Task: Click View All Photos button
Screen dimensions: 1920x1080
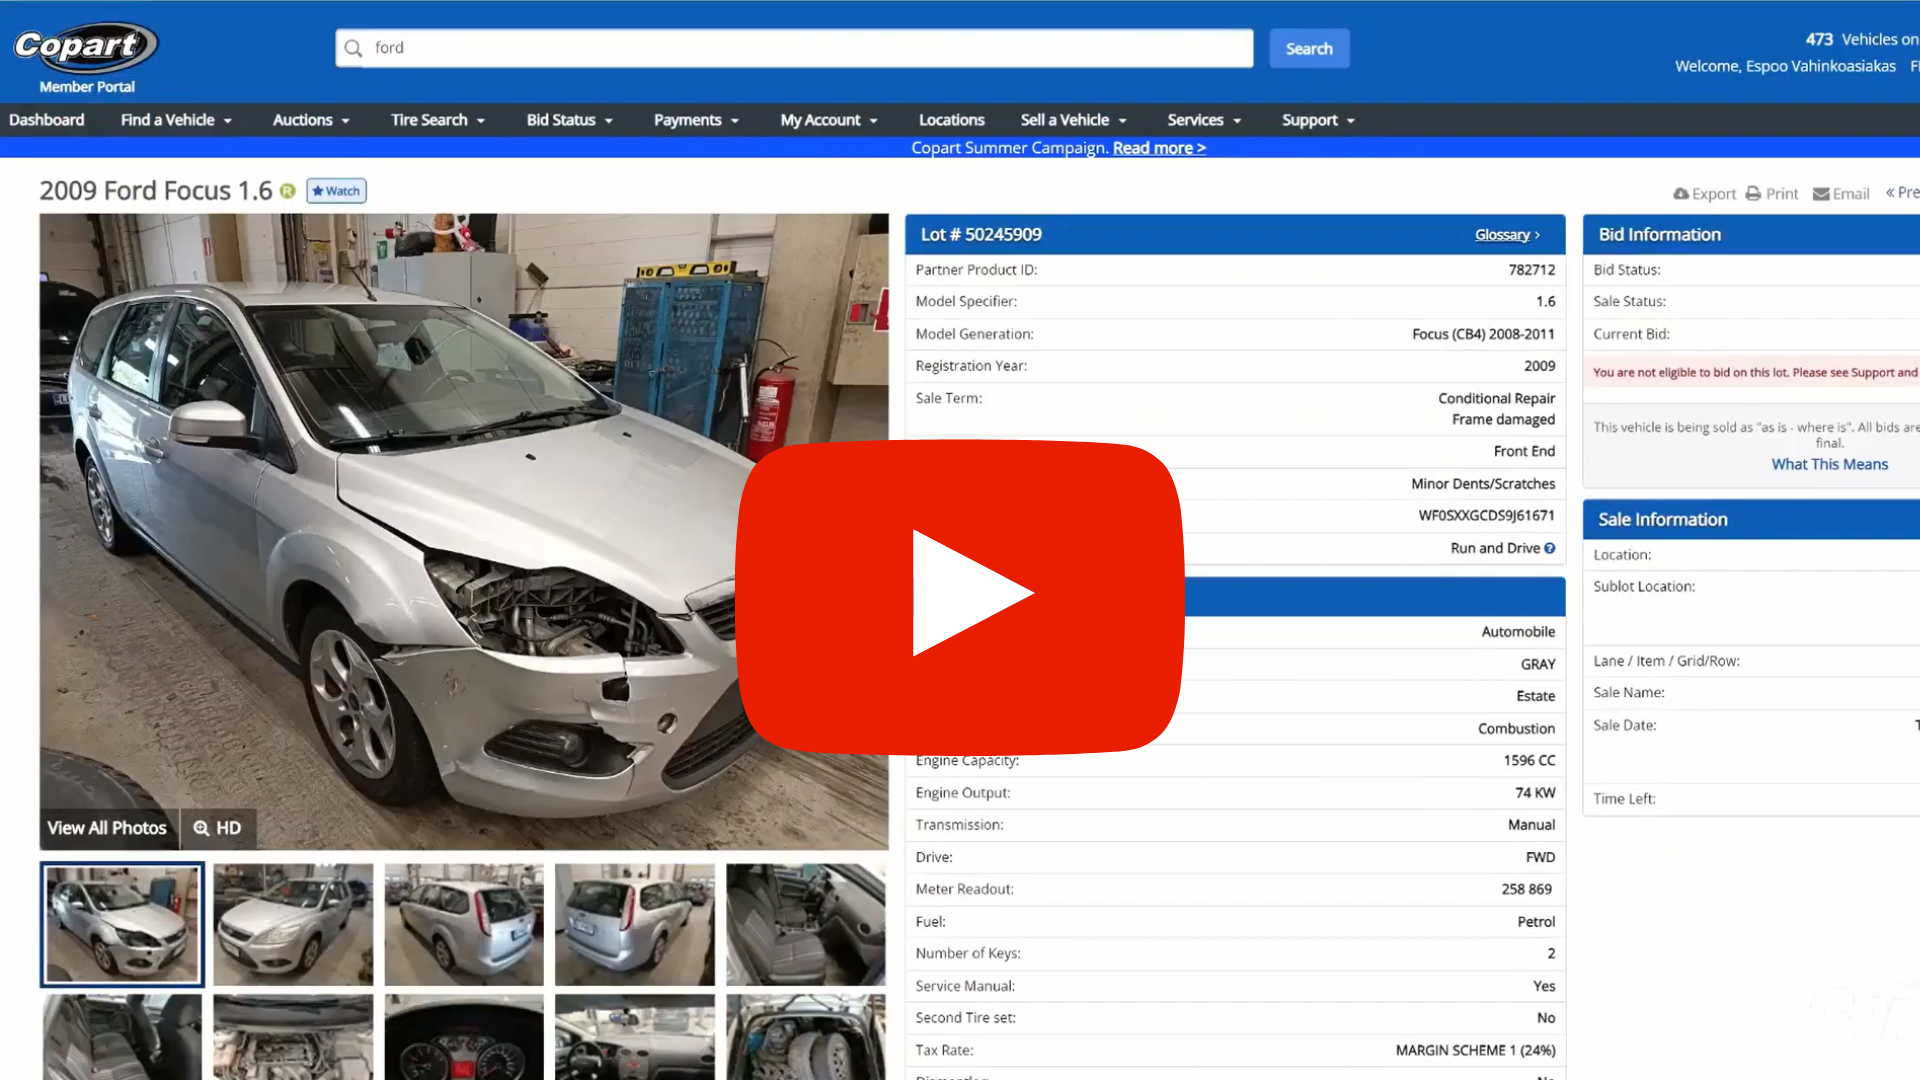Action: (x=107, y=828)
